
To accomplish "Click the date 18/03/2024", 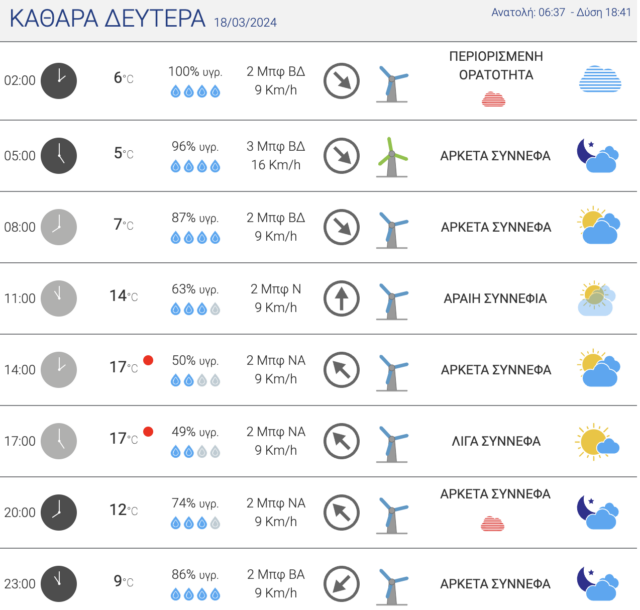I will [x=246, y=22].
